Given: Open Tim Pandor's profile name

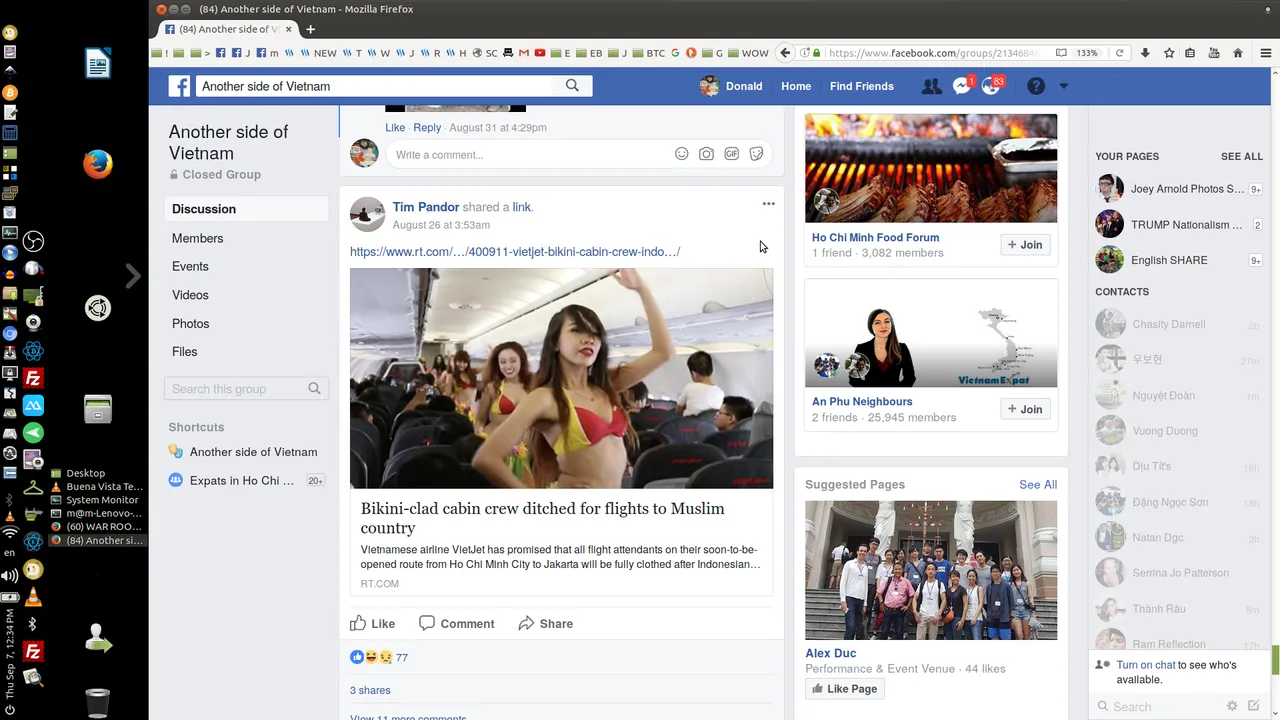Looking at the screenshot, I should pos(426,207).
